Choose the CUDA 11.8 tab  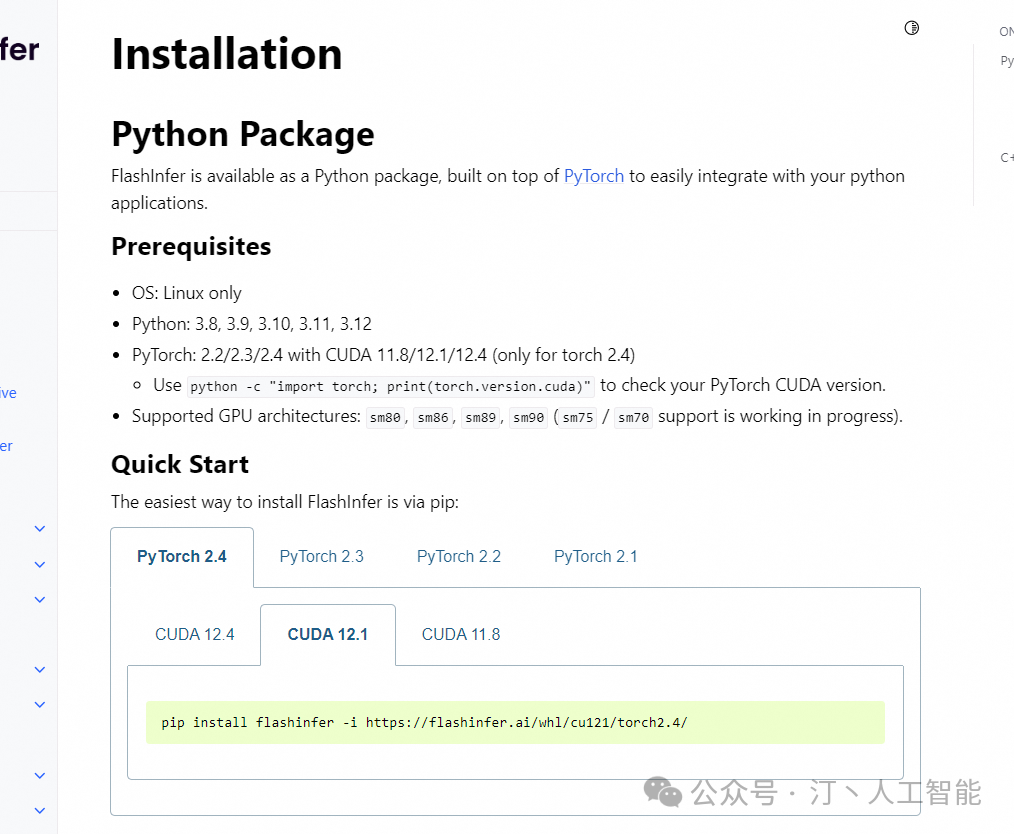(460, 634)
